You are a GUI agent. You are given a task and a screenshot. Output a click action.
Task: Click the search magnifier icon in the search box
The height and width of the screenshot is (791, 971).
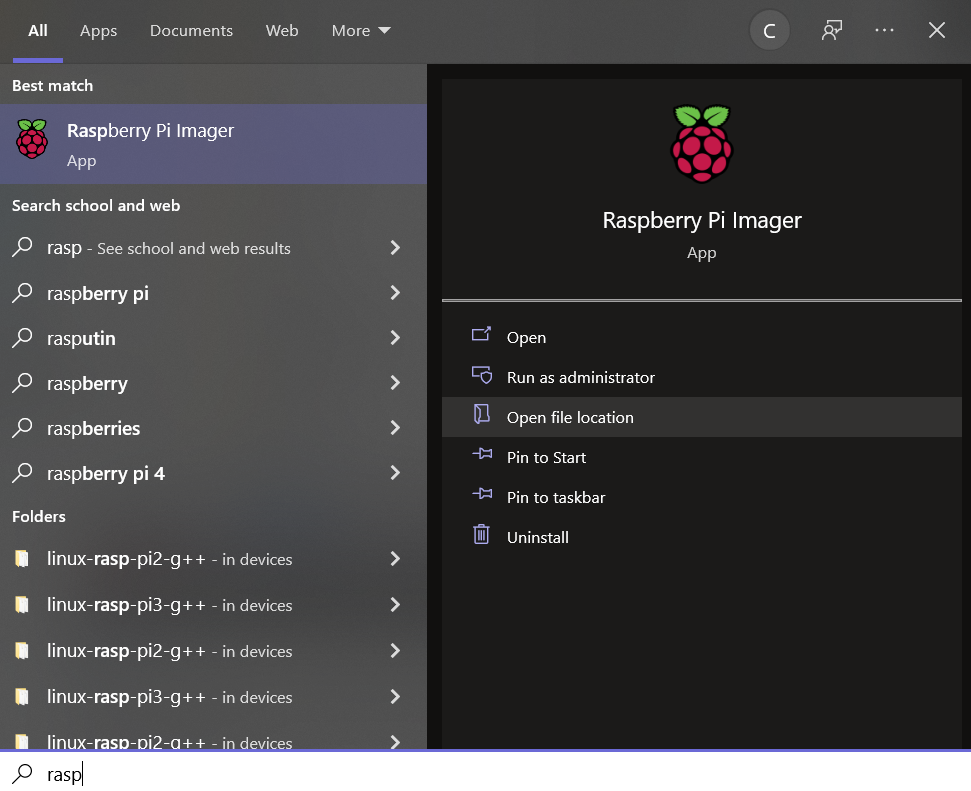tap(23, 773)
